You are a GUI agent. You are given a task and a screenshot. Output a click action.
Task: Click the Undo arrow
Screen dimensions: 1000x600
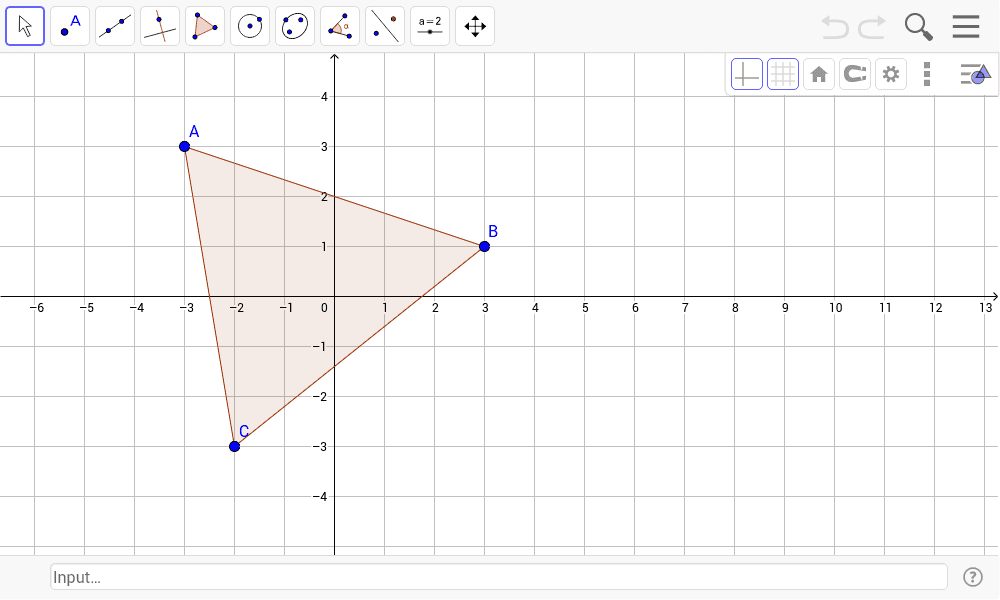click(834, 26)
